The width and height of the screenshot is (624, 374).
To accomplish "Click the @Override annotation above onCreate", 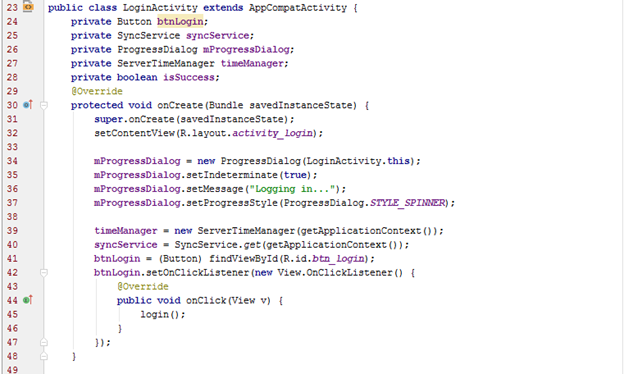I will coord(97,91).
